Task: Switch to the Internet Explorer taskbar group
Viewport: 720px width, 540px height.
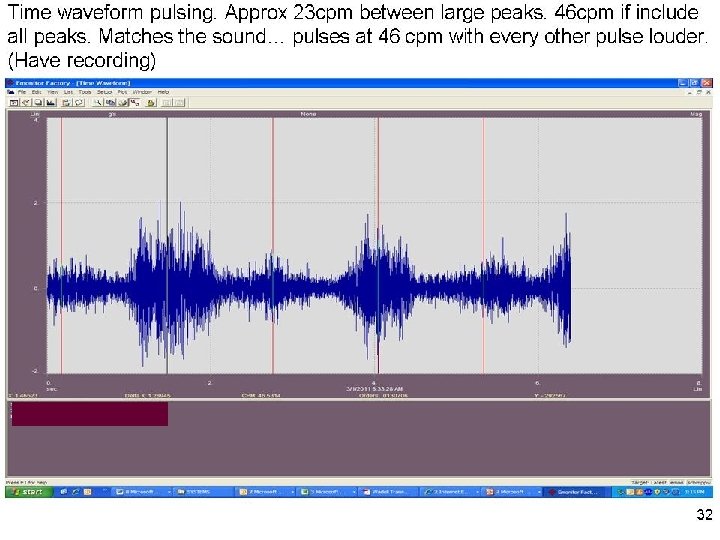Action: pos(450,492)
